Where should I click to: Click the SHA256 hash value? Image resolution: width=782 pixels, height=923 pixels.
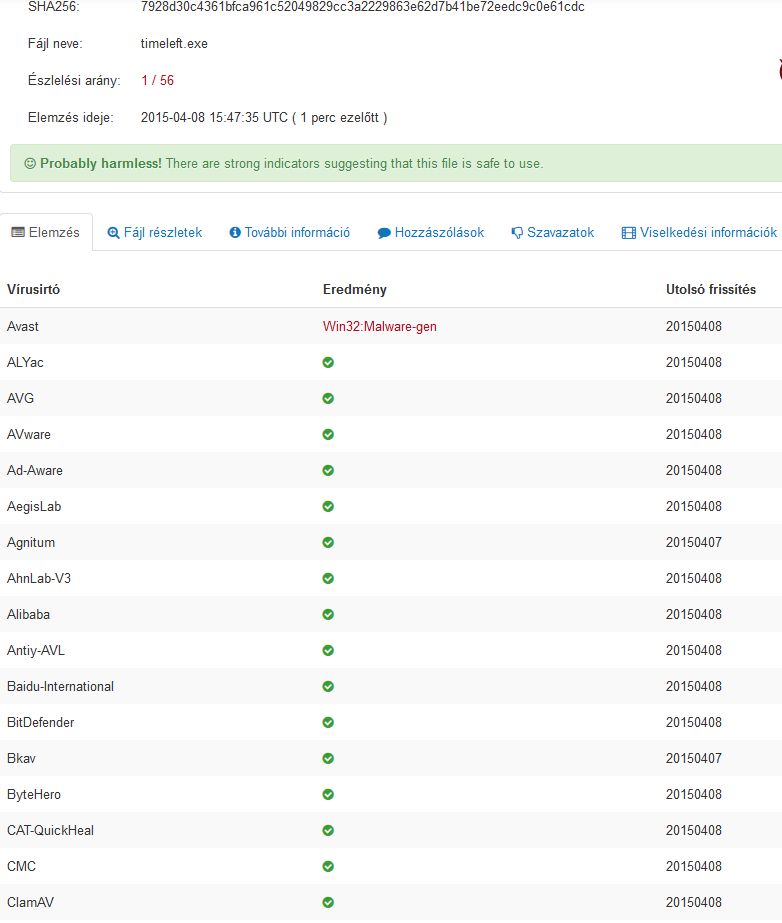click(x=363, y=7)
